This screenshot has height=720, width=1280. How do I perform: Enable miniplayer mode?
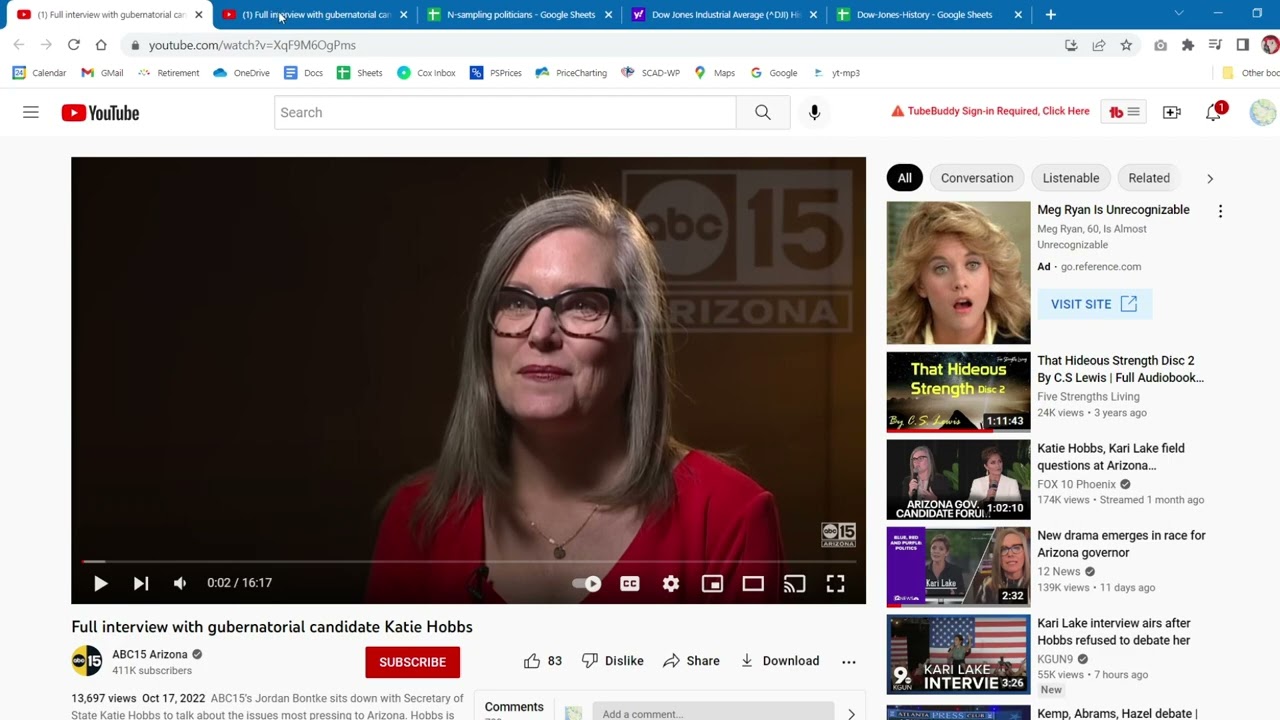[x=712, y=583]
